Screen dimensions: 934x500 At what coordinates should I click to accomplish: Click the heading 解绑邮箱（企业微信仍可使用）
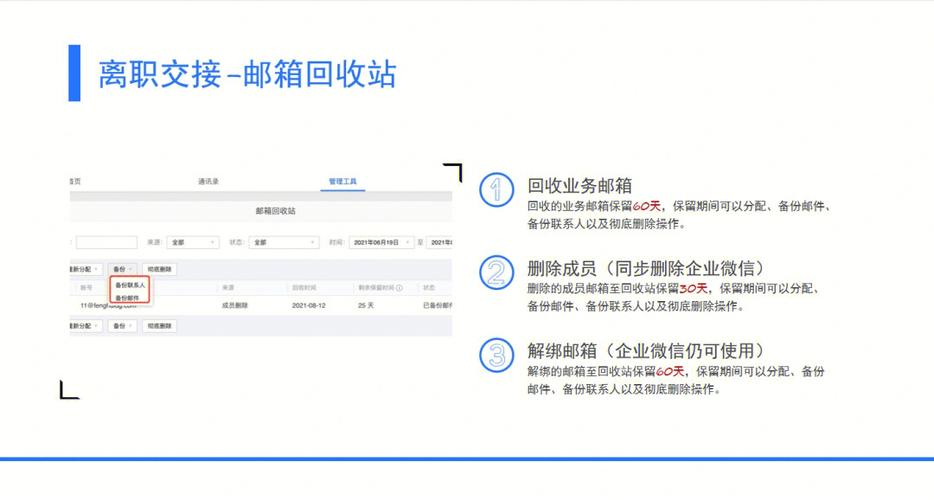coord(646,350)
